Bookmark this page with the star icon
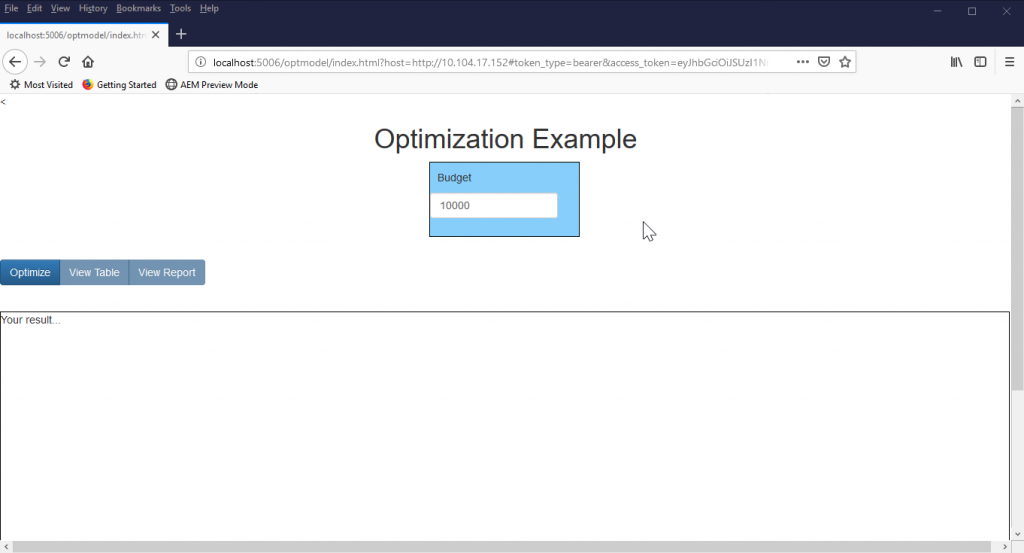The height and width of the screenshot is (553, 1024). (x=845, y=62)
